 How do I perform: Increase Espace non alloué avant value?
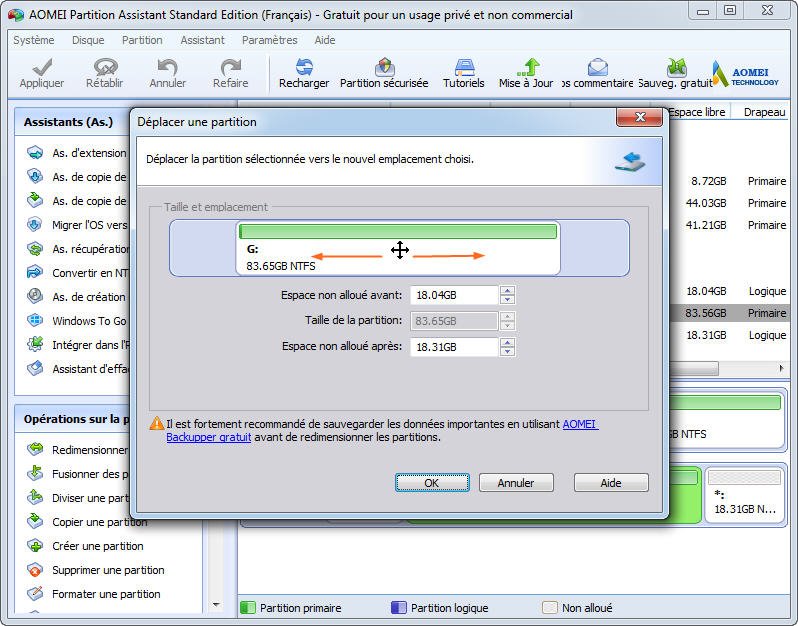[x=507, y=291]
